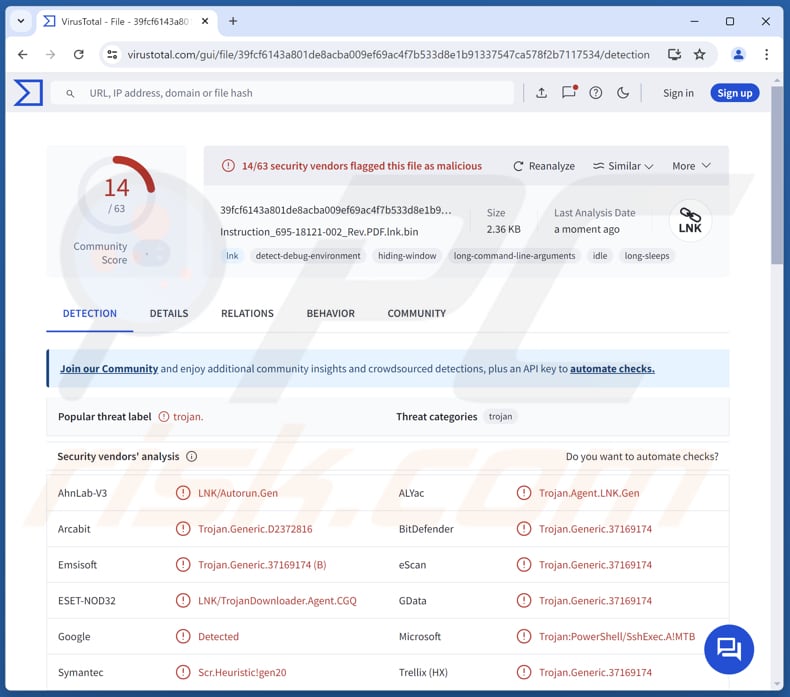This screenshot has height=697, width=790.
Task: Click the LNK file type icon
Action: point(690,221)
